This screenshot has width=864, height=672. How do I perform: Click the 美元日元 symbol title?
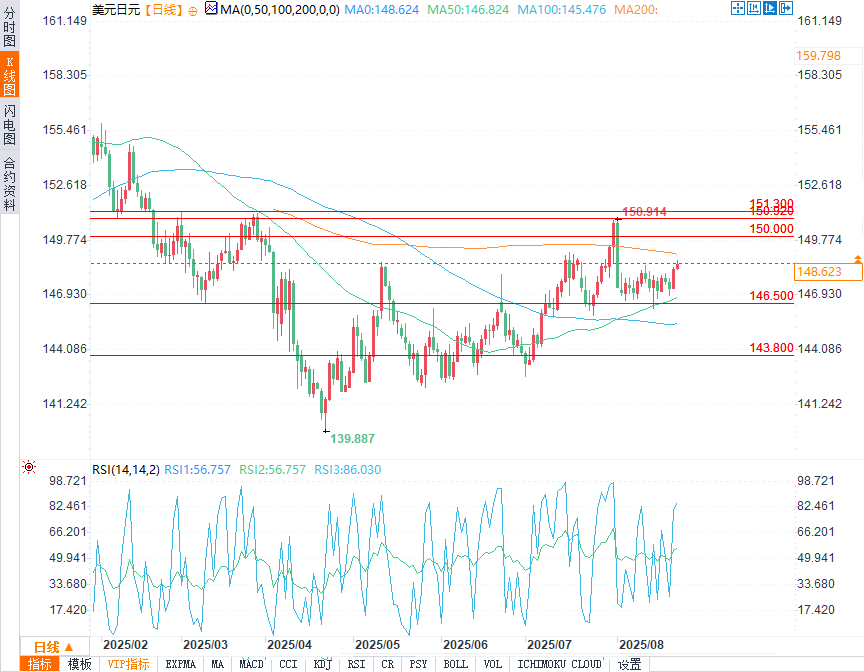point(116,9)
